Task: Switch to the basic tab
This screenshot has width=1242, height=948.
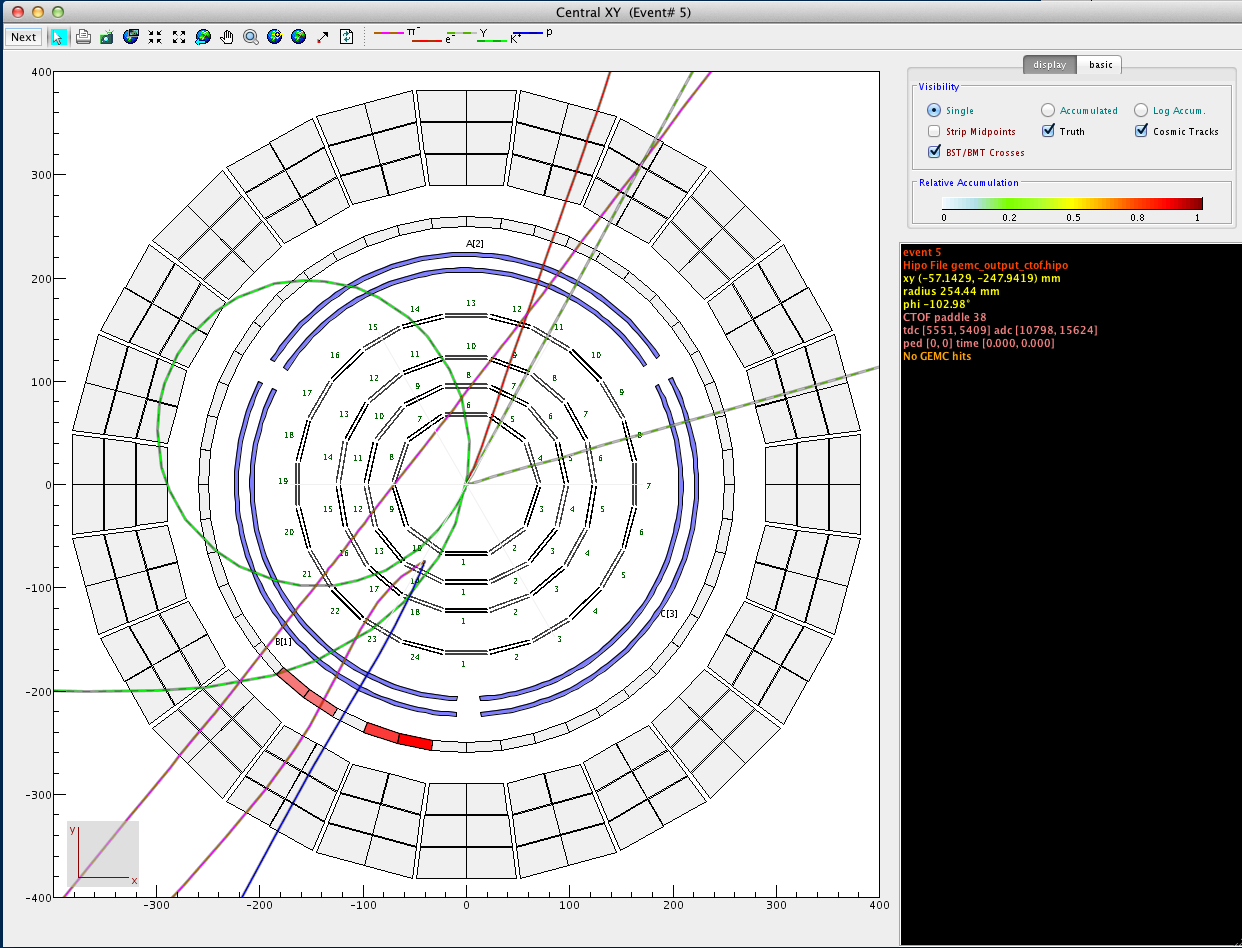Action: 1100,65
